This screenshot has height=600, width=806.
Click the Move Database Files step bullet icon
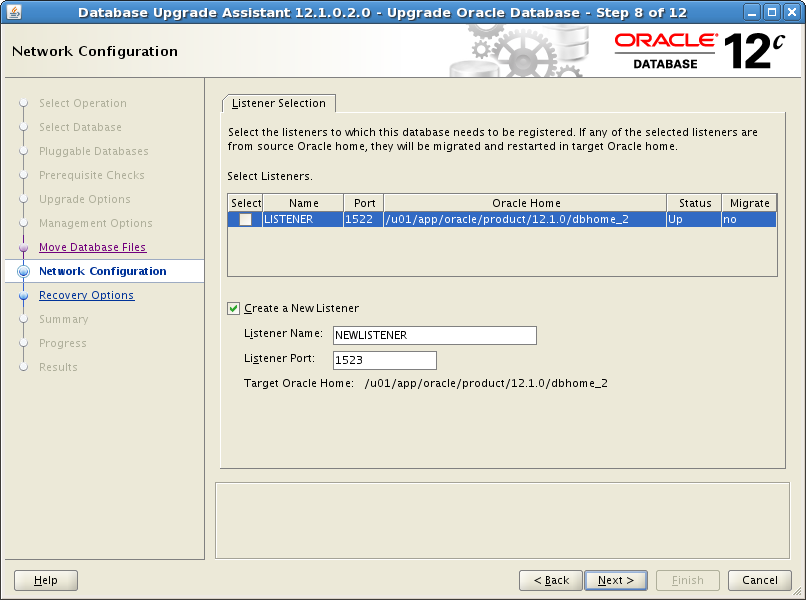tap(23, 248)
